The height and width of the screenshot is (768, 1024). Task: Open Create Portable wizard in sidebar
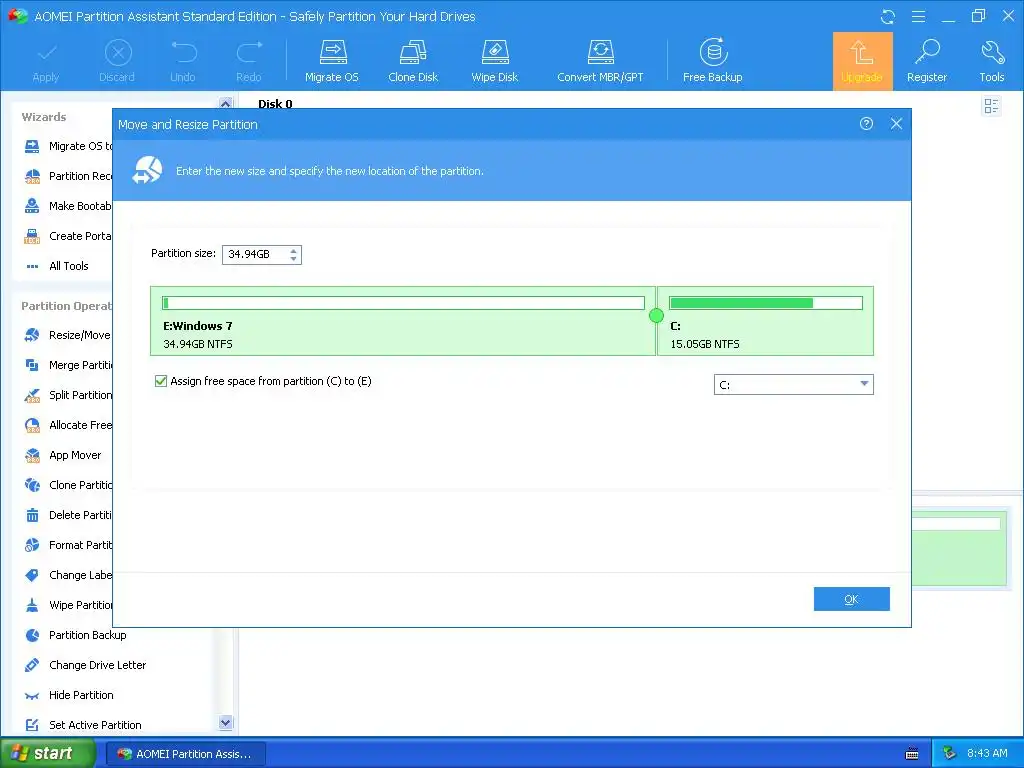click(67, 236)
